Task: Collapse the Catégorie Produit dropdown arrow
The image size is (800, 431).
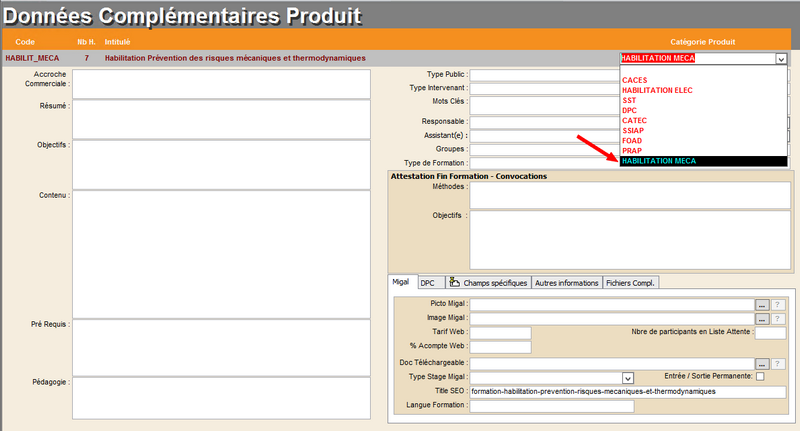Action: click(x=780, y=59)
